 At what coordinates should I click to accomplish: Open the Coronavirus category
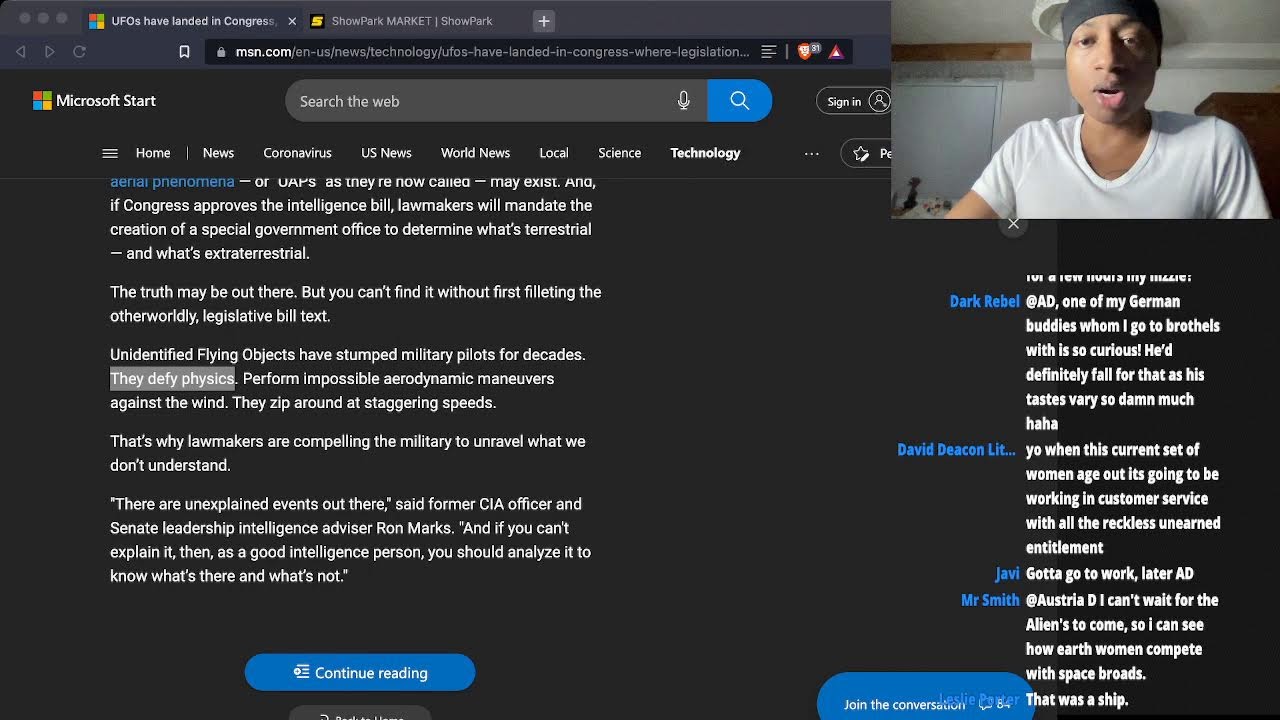click(297, 153)
